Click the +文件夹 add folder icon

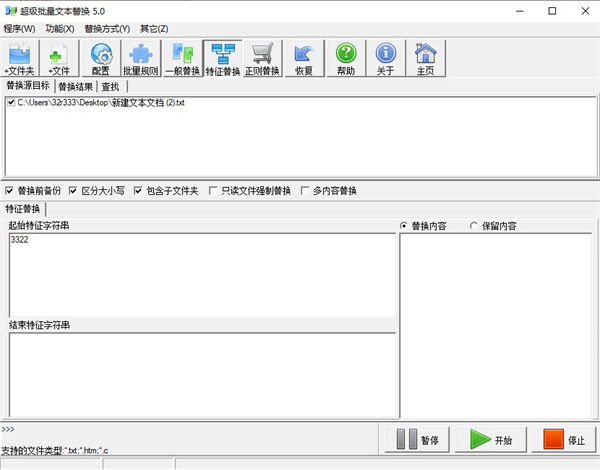pyautogui.click(x=21, y=58)
